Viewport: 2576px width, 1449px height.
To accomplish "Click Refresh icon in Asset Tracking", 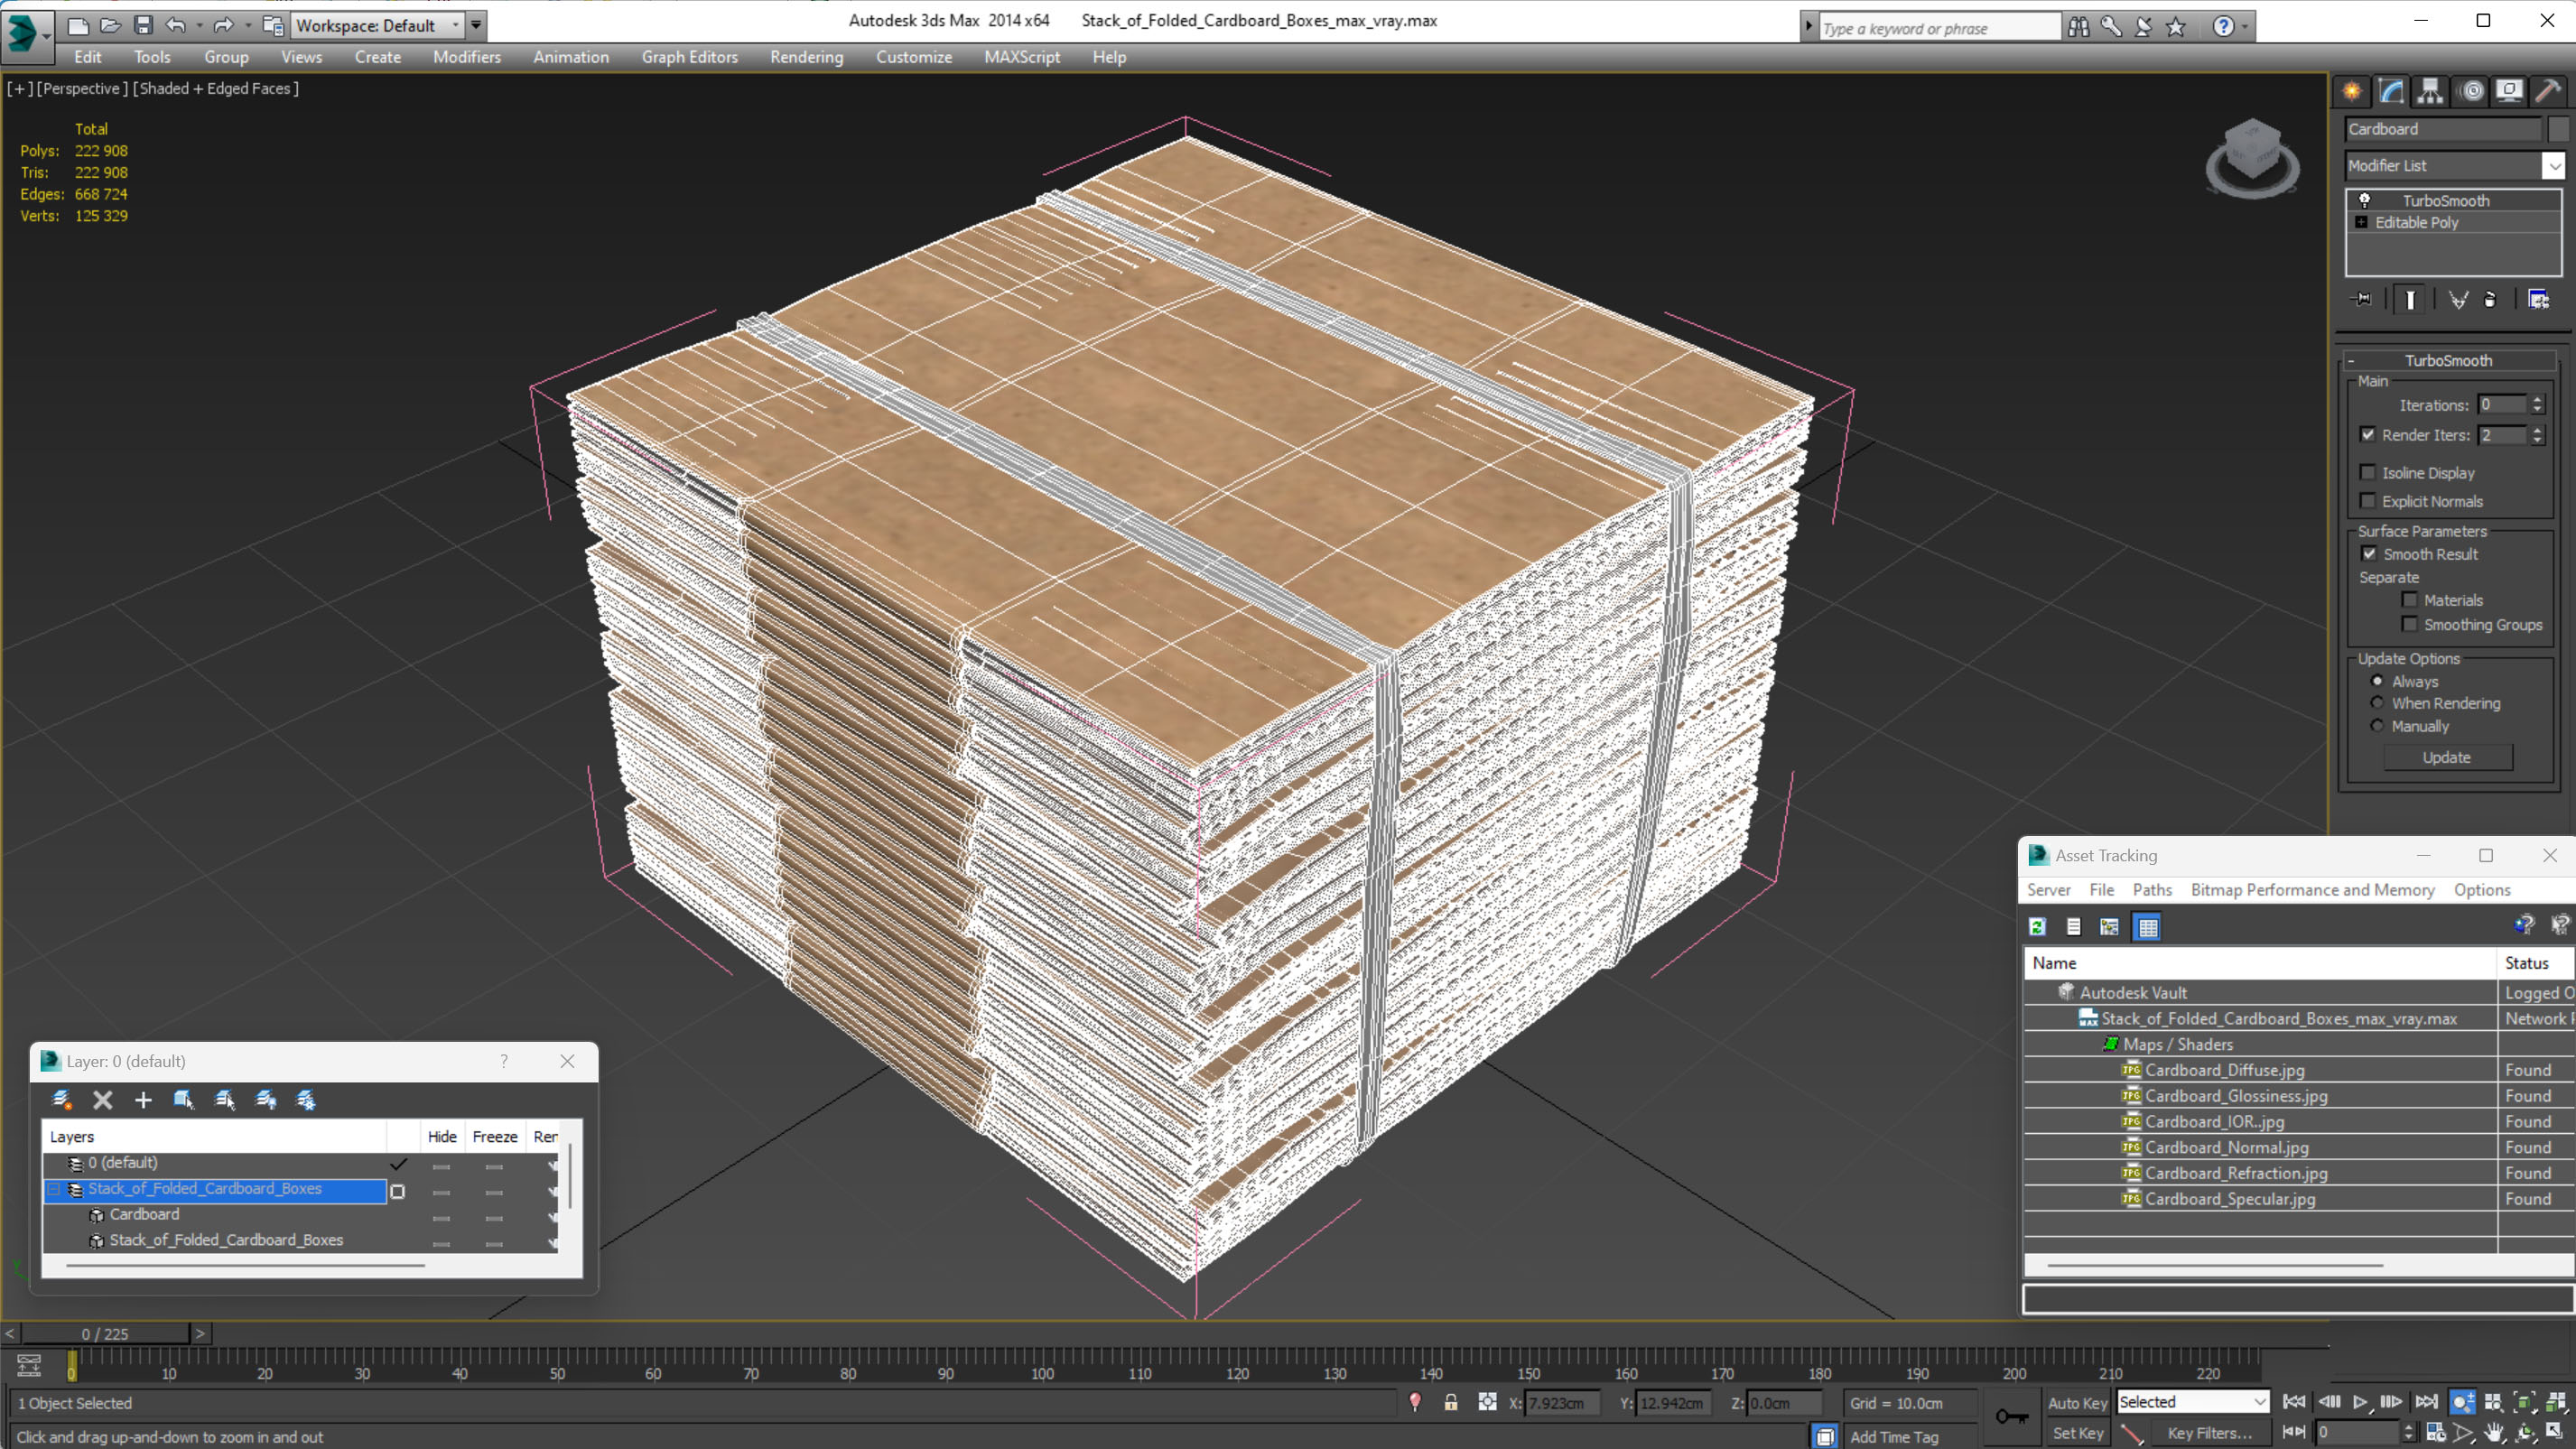I will pyautogui.click(x=2037, y=927).
